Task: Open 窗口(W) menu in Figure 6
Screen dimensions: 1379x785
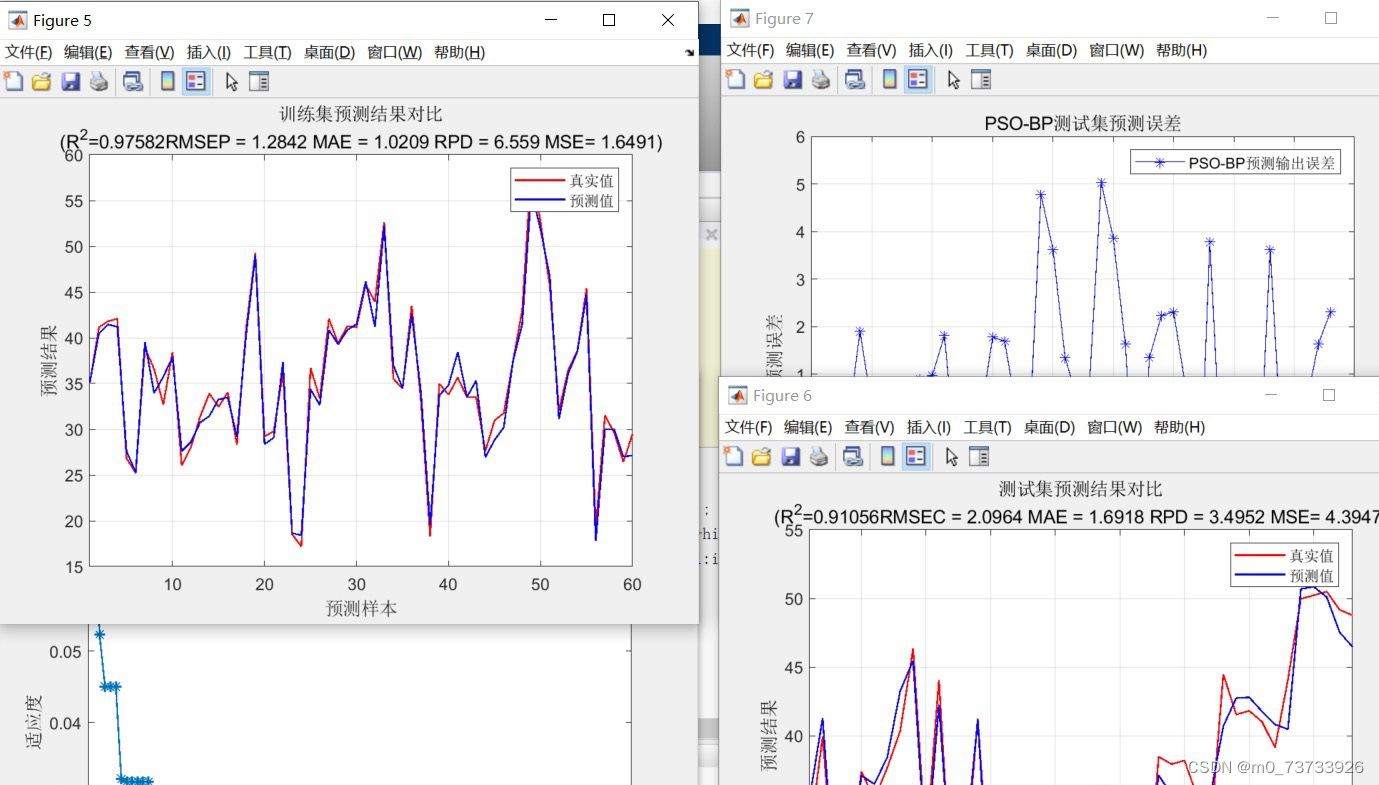Action: [x=1114, y=427]
